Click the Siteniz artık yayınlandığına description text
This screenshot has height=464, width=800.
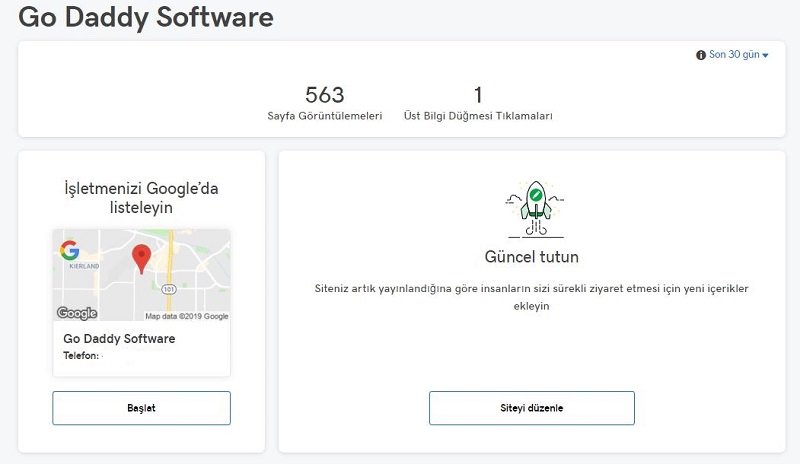532,297
